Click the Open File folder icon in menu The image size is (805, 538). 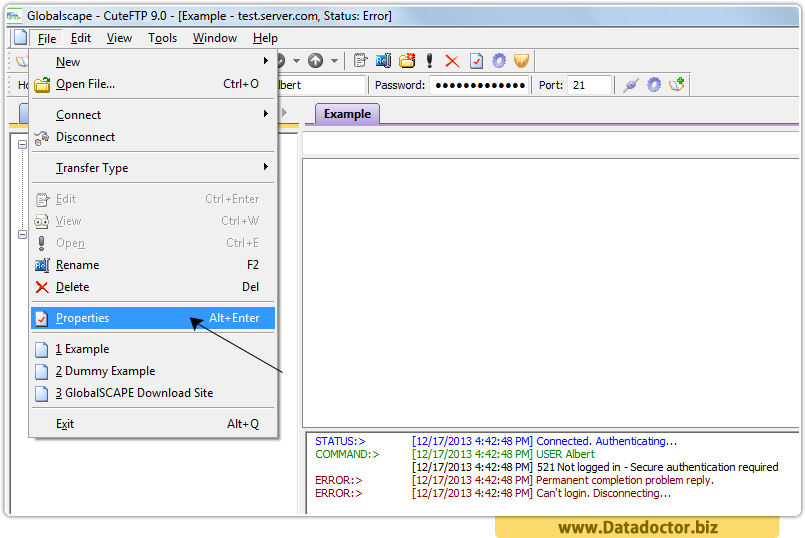tap(42, 84)
